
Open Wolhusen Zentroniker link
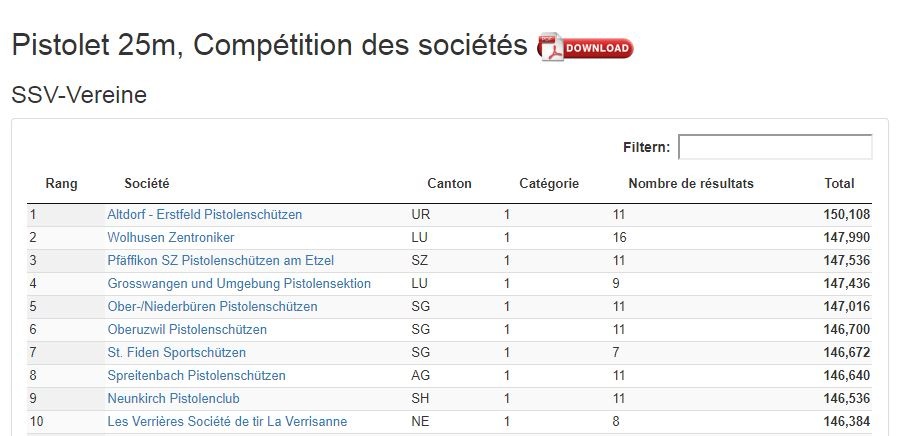(x=171, y=238)
